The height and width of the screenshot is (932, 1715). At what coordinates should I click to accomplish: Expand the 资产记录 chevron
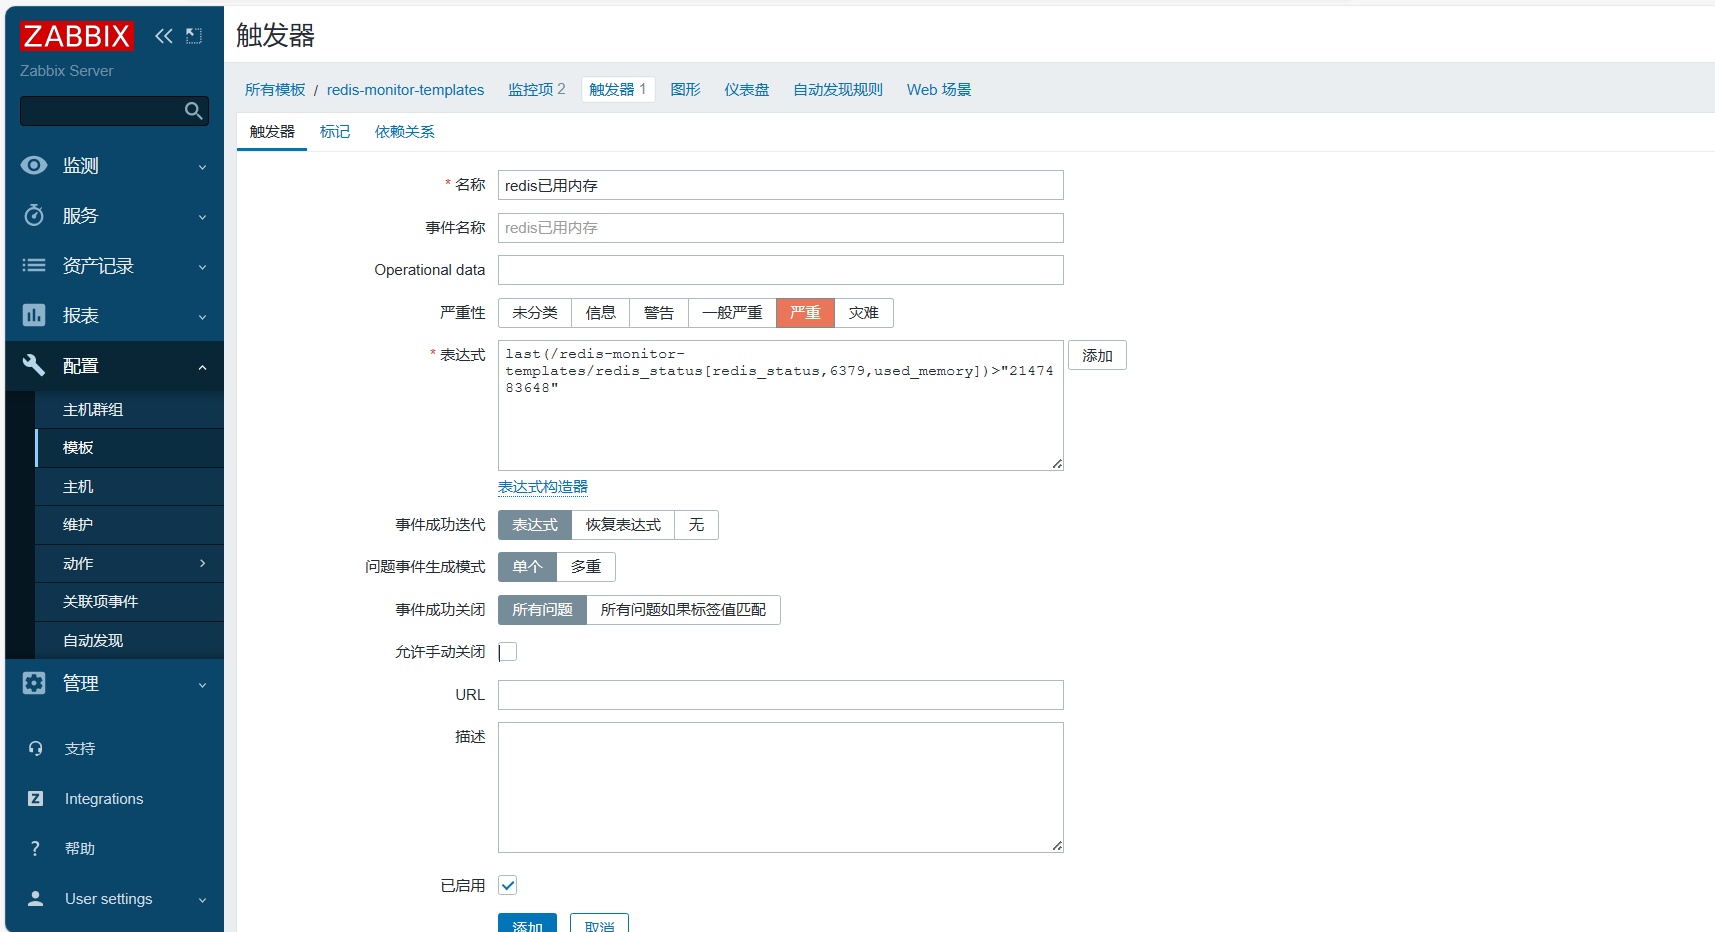(203, 267)
